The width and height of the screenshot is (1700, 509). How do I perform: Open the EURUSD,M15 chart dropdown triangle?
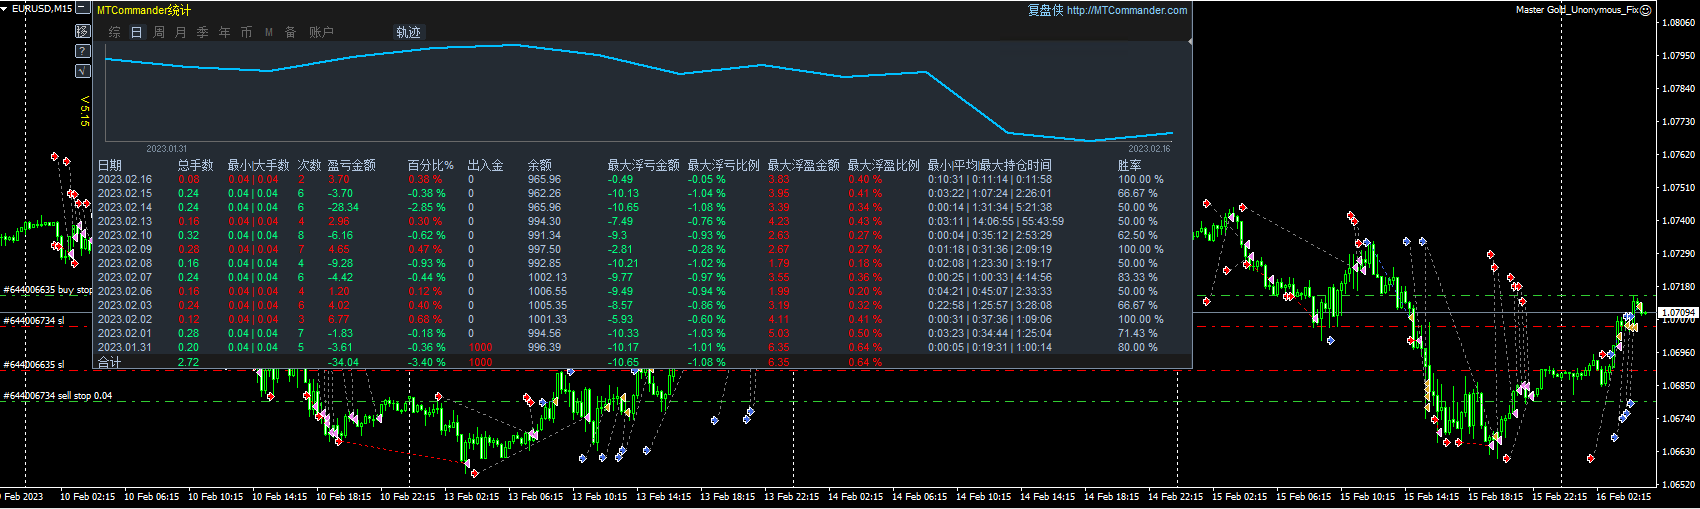coord(5,8)
